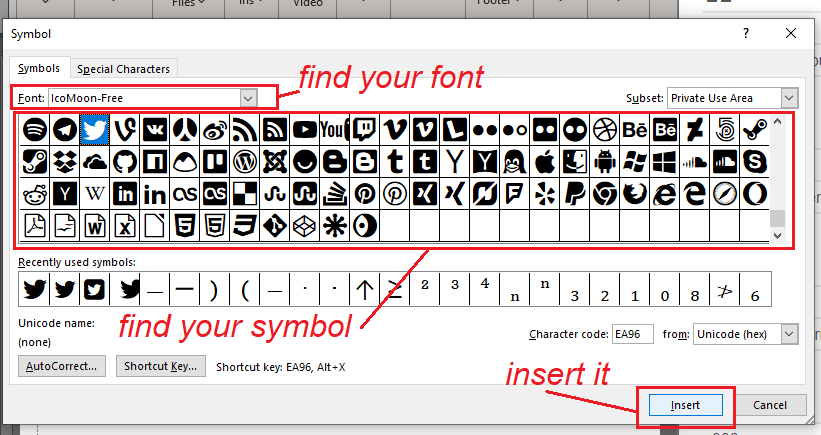Choose the up arrow in recently used symbols
The height and width of the screenshot is (435, 821).
(x=364, y=289)
